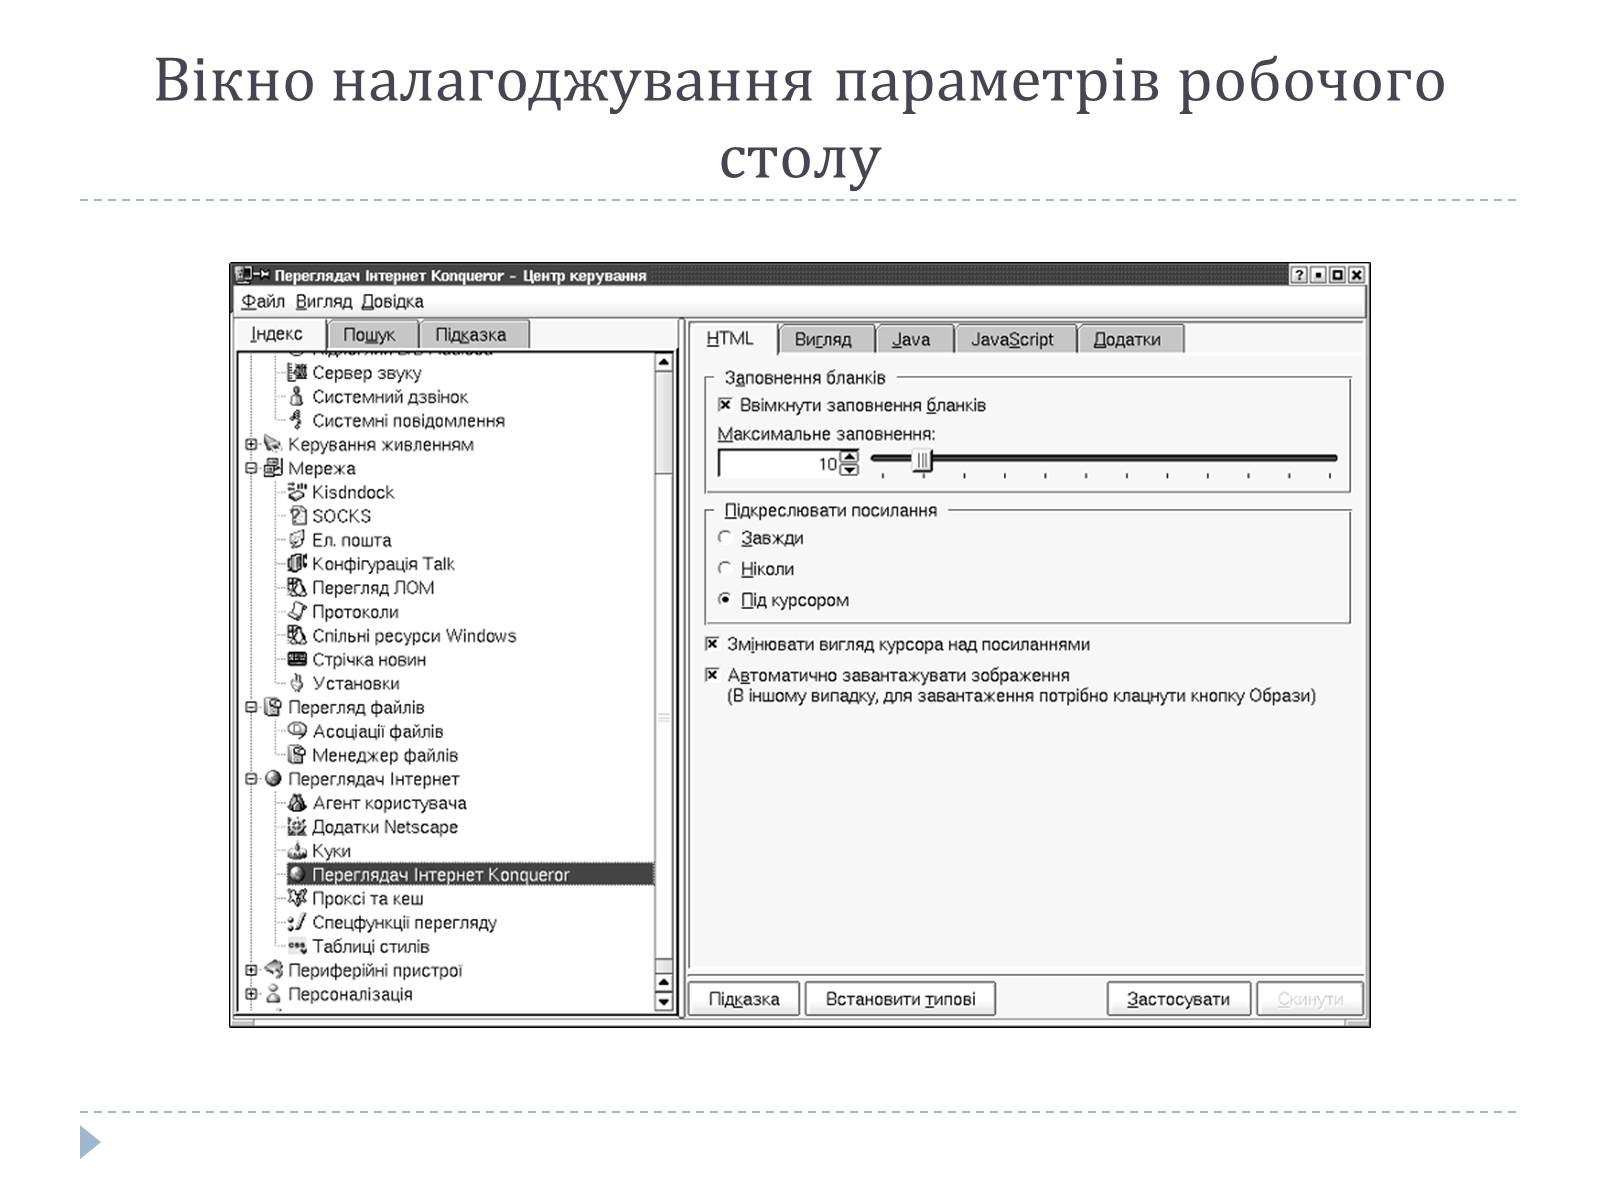Screen dimensions: 1600x1200
Task: Click the Персоналізація icon
Action: pos(272,994)
